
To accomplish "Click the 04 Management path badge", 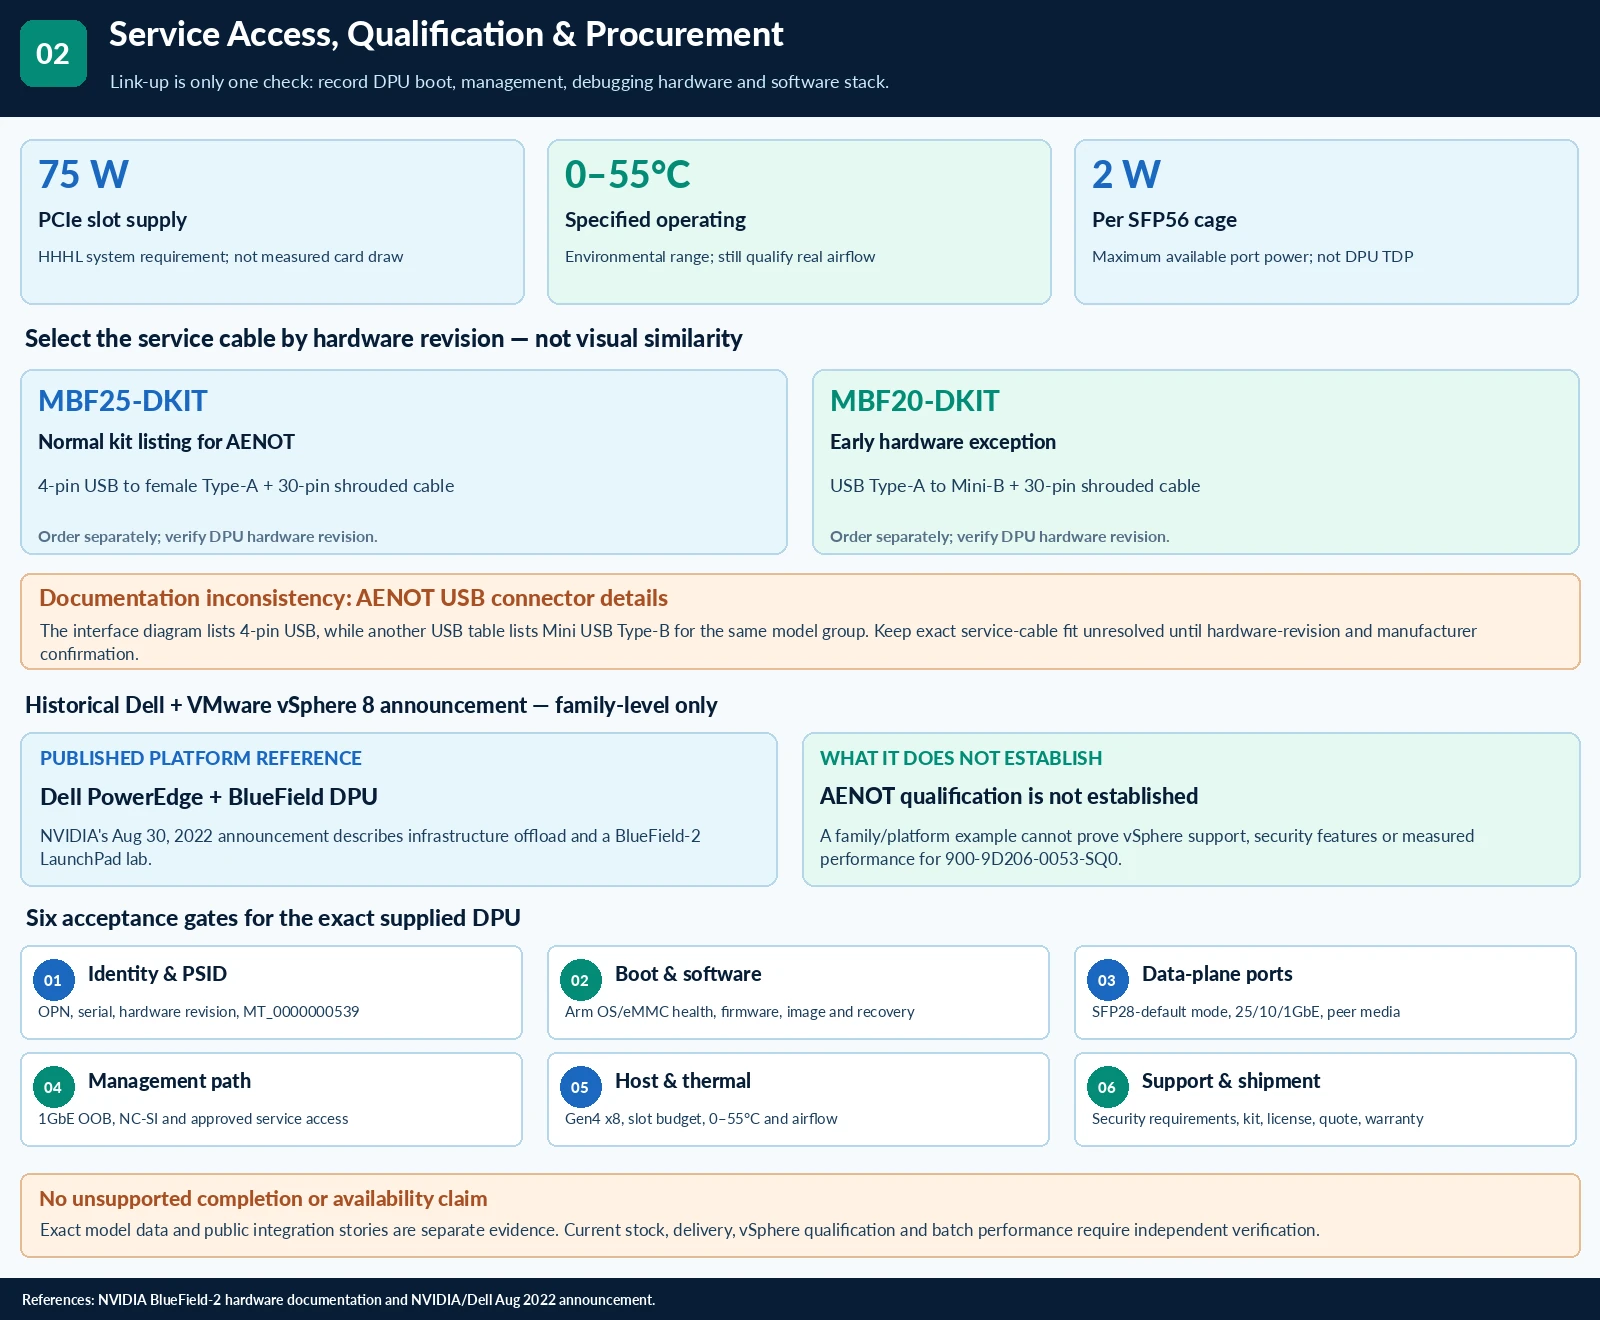I will coord(53,1087).
